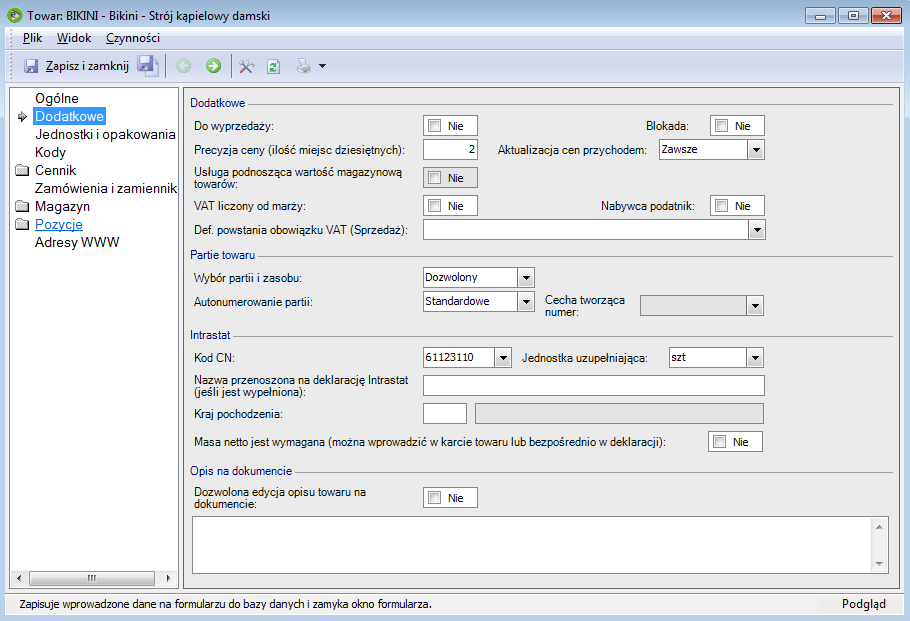Click navigation scrollbar right arrow
The height and width of the screenshot is (621, 910).
click(x=168, y=578)
